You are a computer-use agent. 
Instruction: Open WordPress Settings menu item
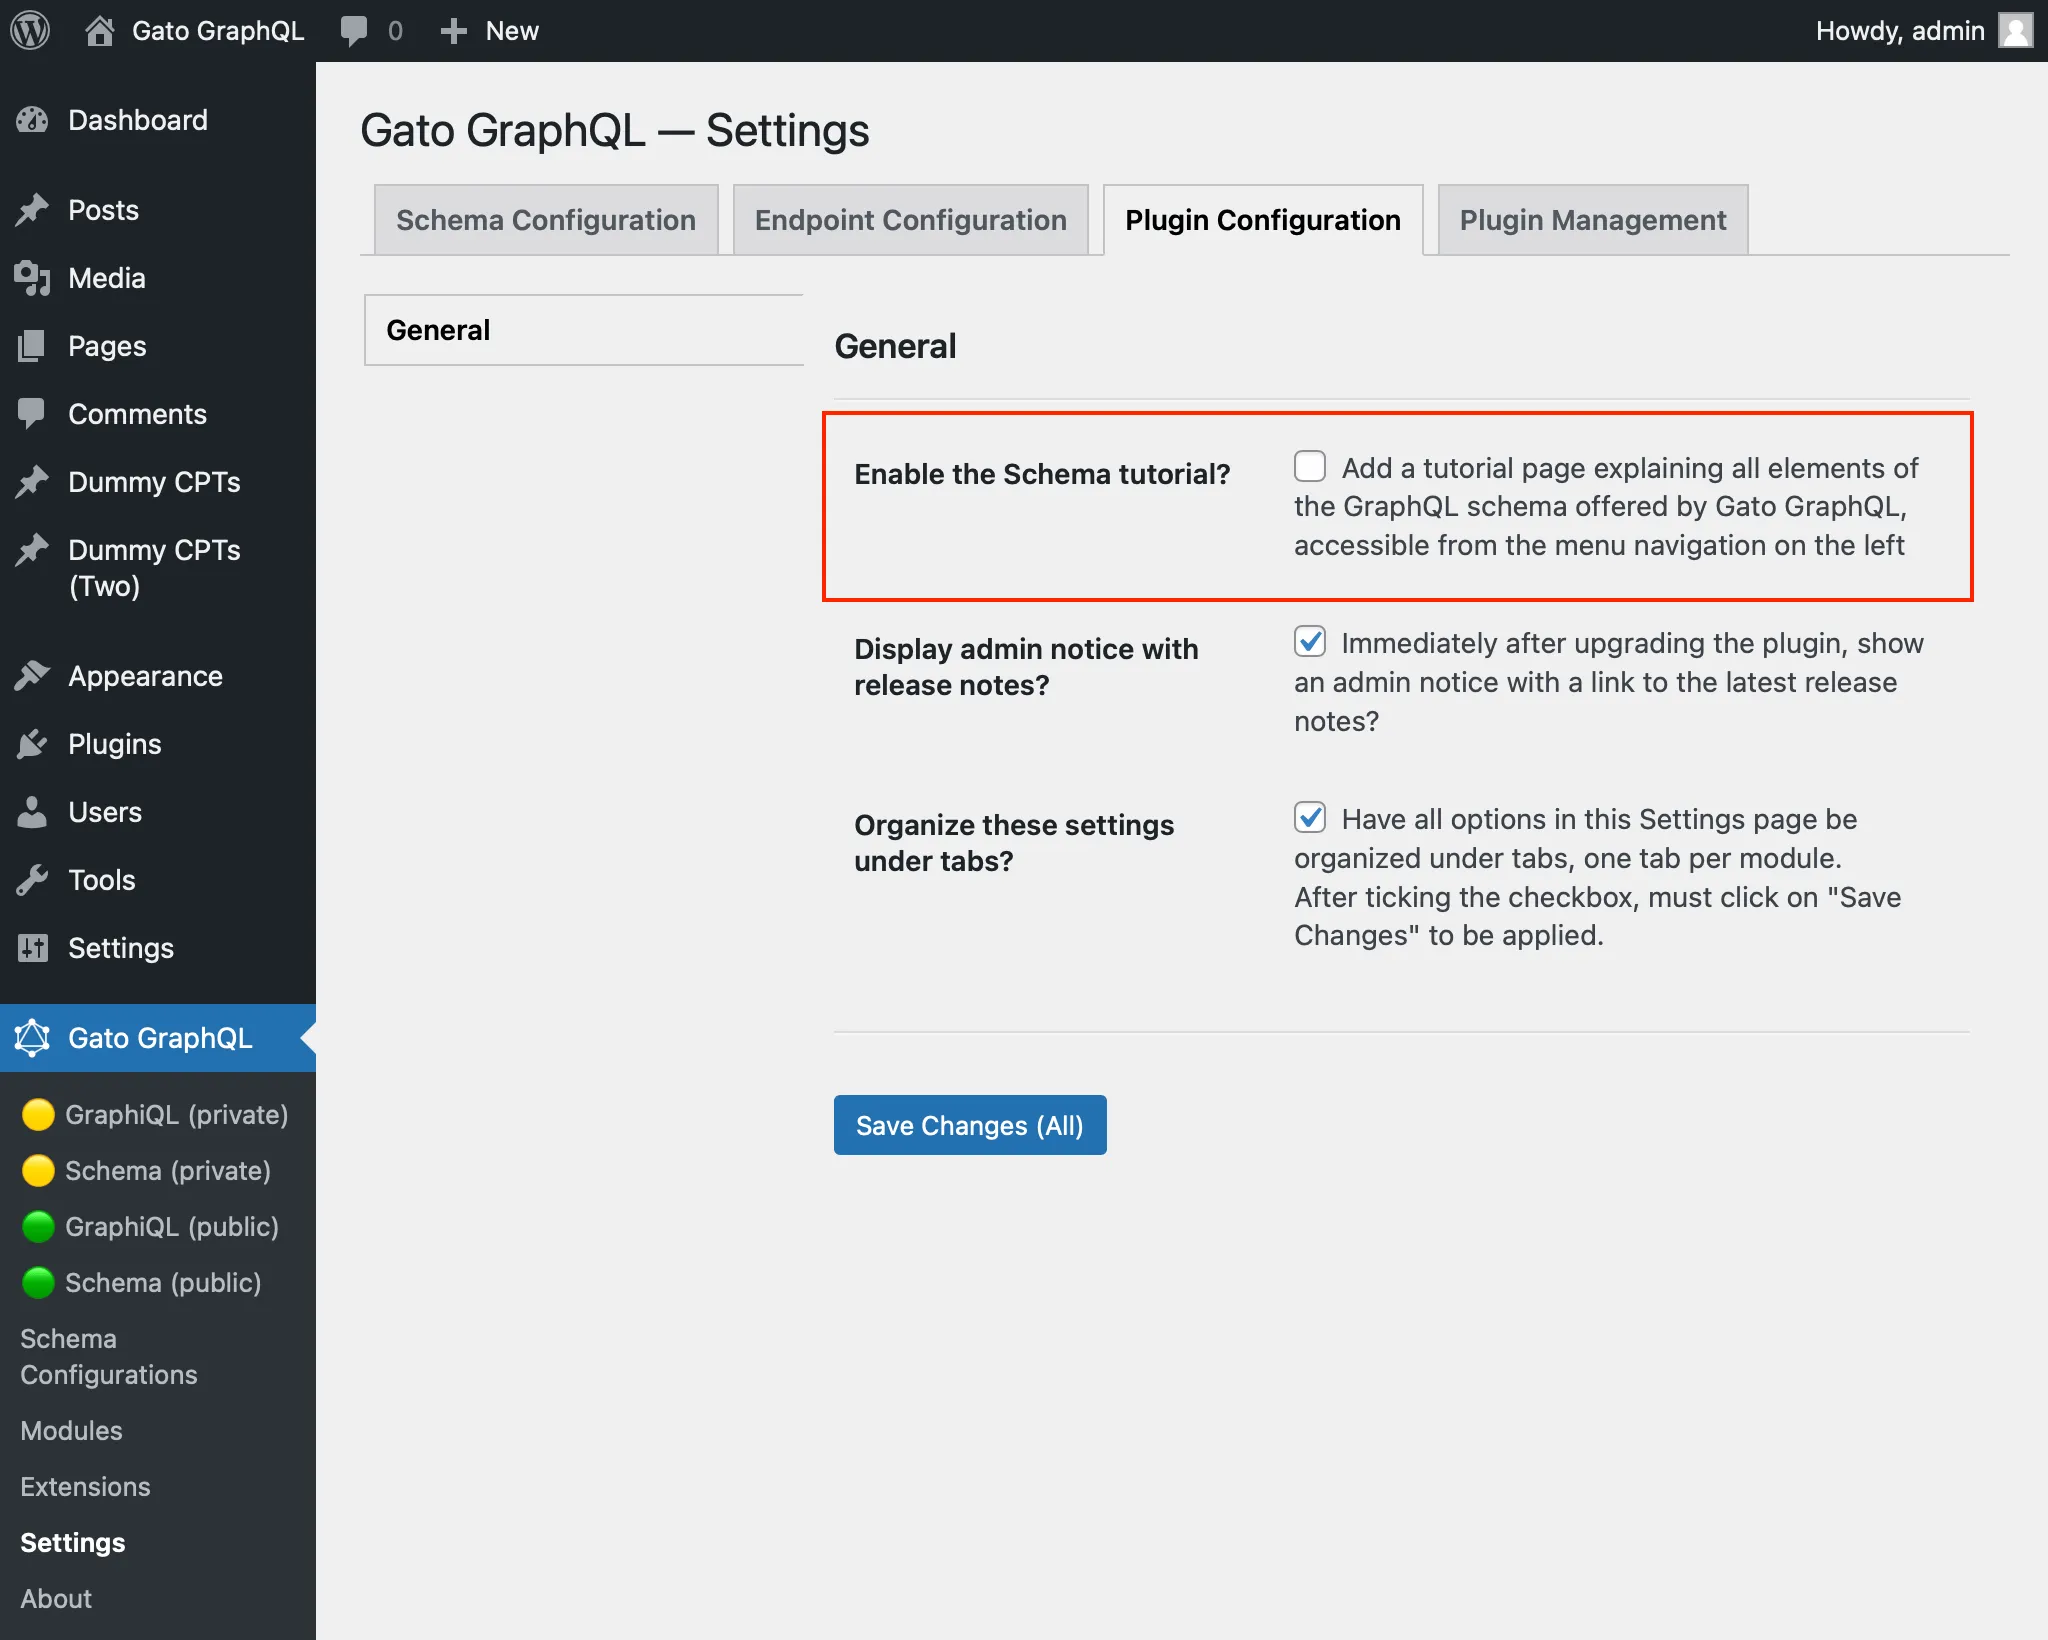pos(158,948)
